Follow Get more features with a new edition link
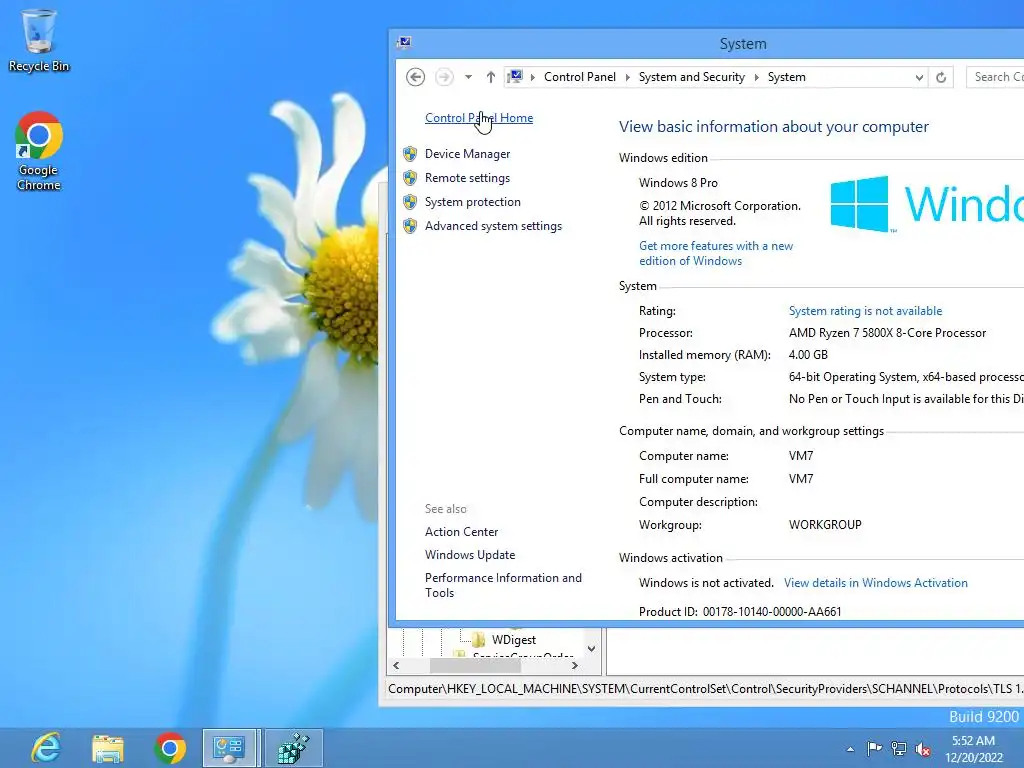 (x=716, y=253)
